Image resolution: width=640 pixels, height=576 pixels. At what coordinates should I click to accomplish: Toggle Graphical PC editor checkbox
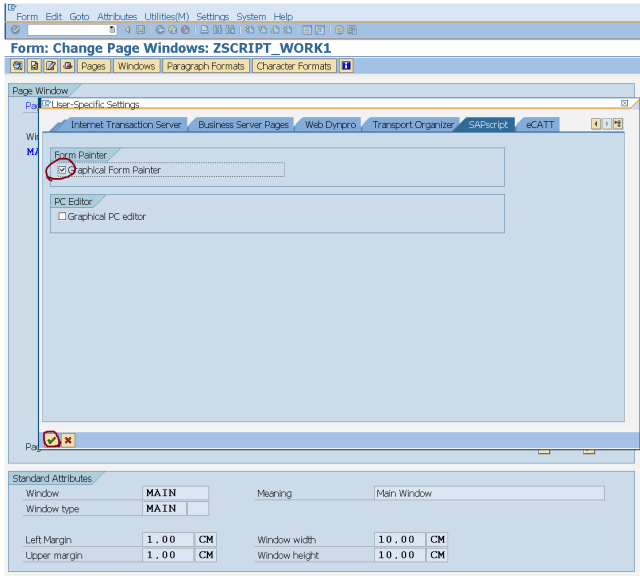(62, 216)
